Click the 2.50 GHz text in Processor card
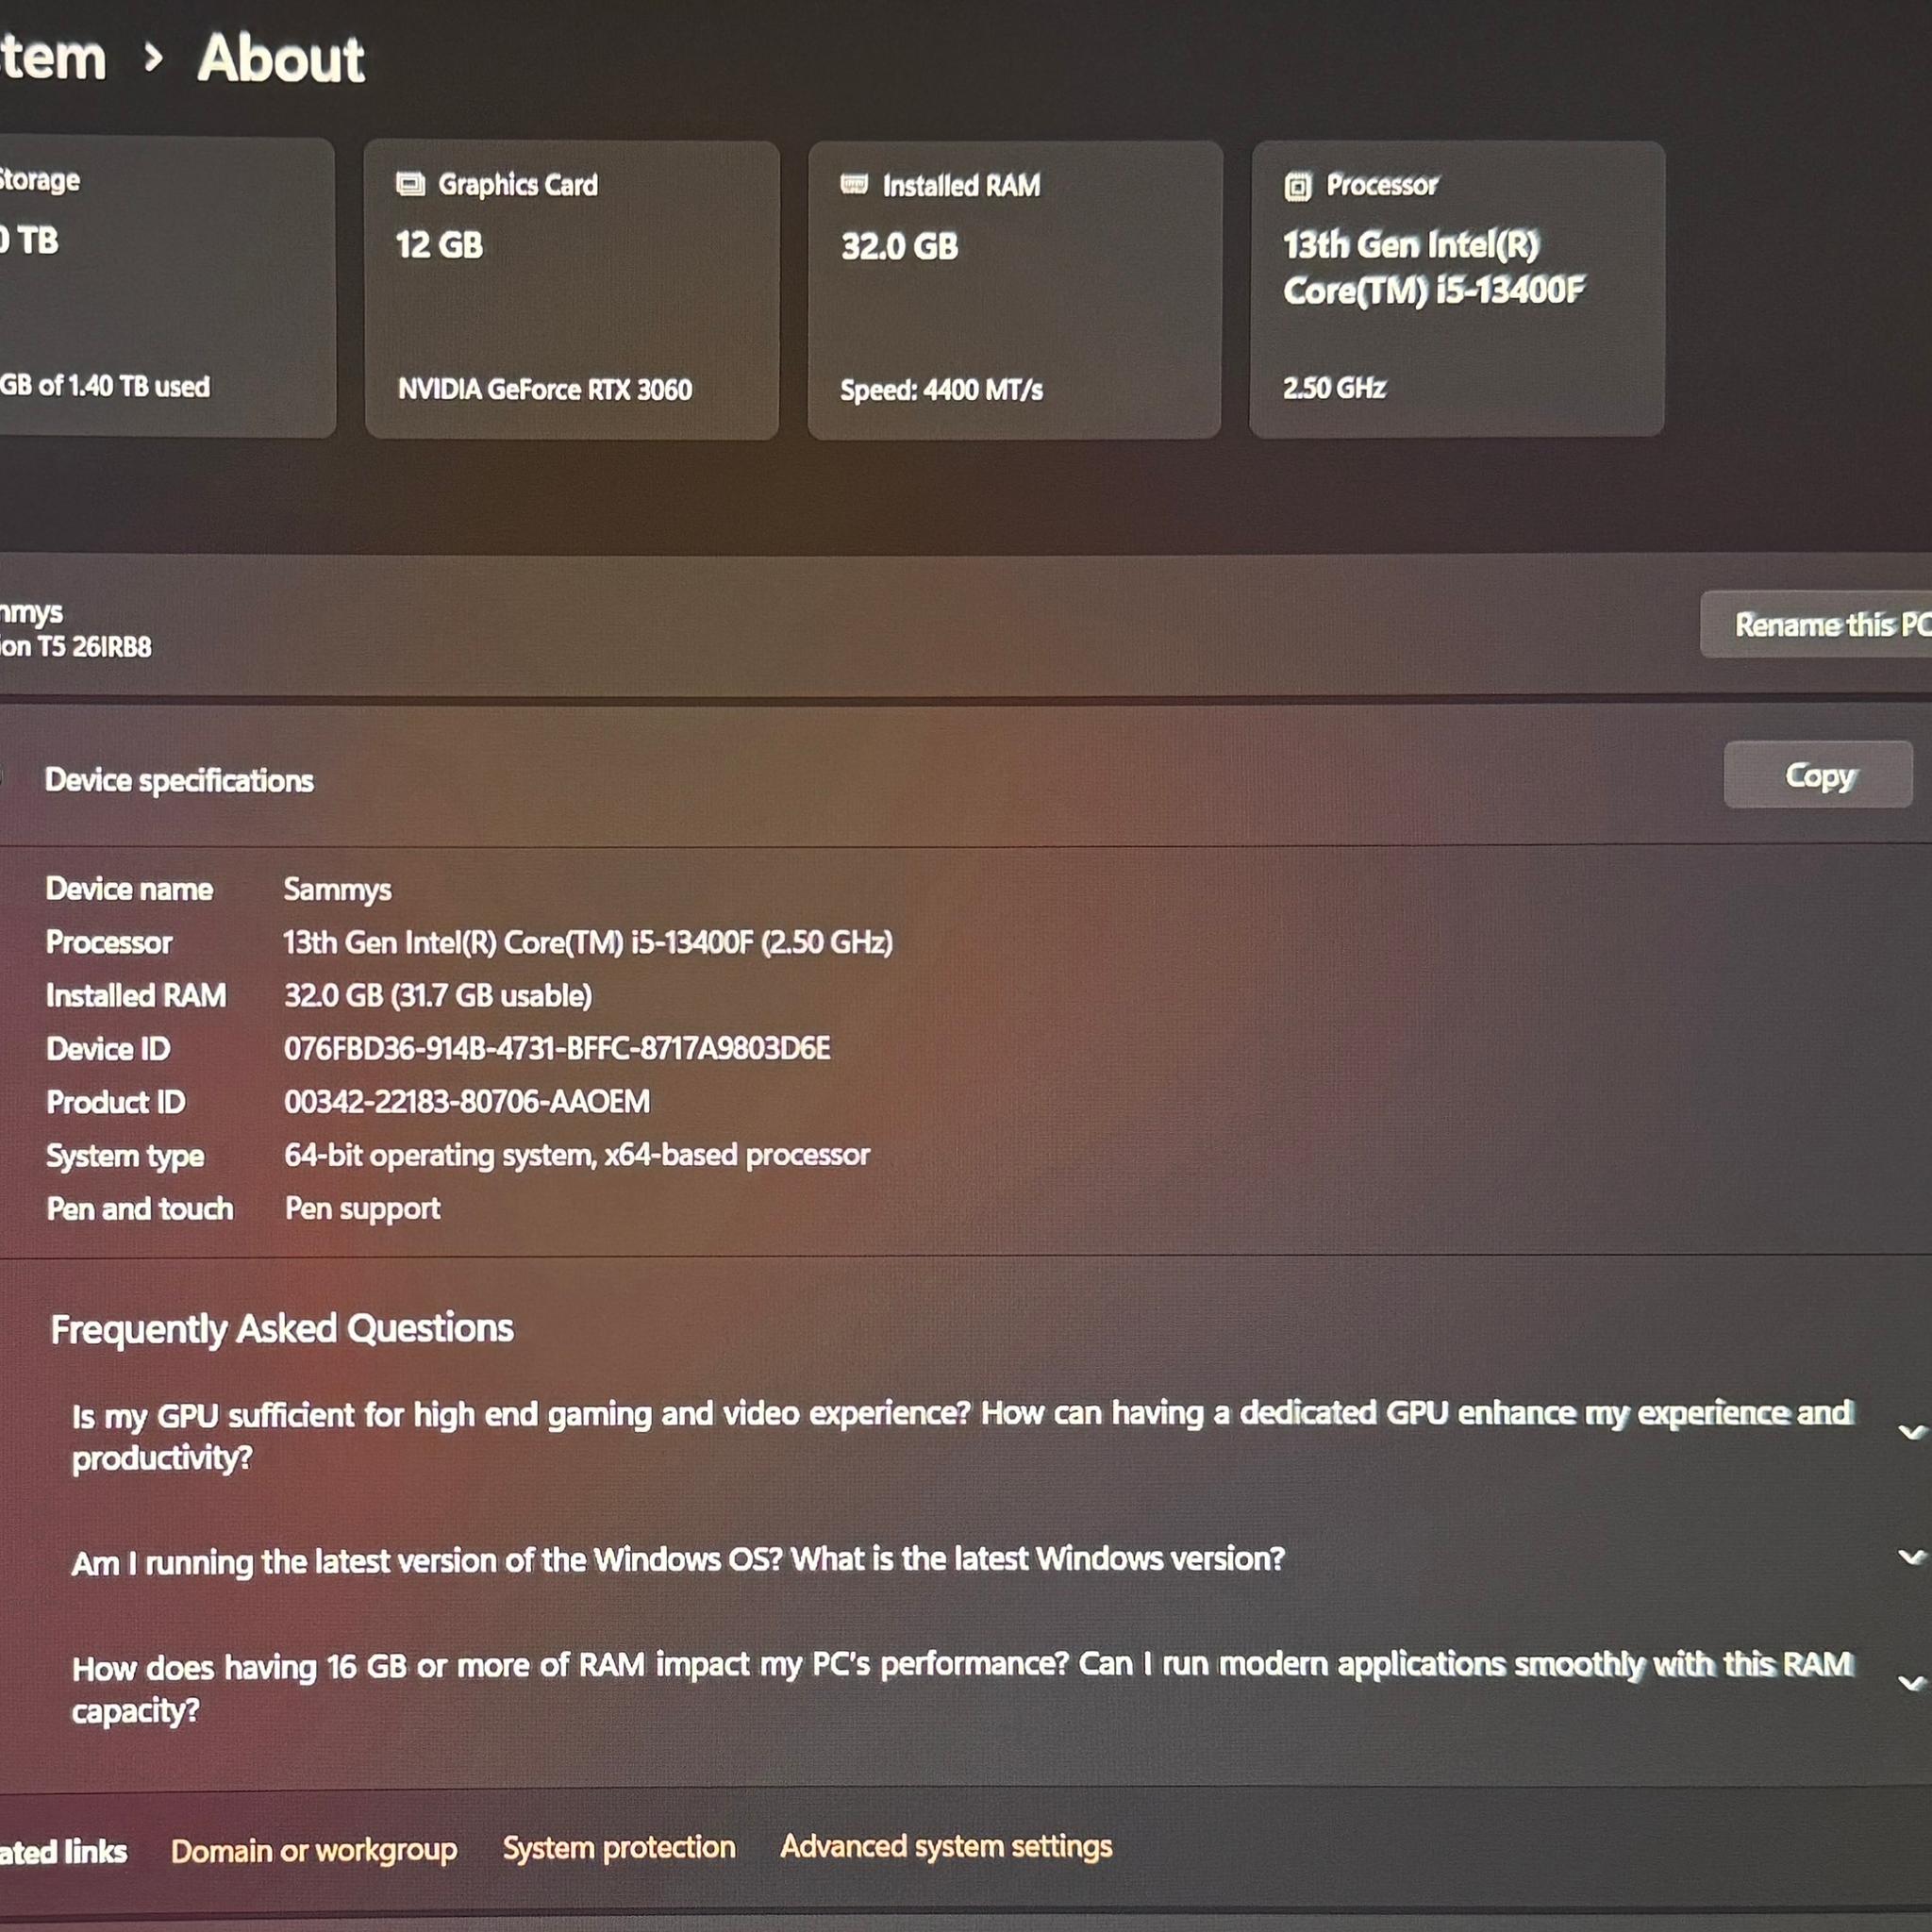Screen dimensions: 1932x1932 [1334, 388]
